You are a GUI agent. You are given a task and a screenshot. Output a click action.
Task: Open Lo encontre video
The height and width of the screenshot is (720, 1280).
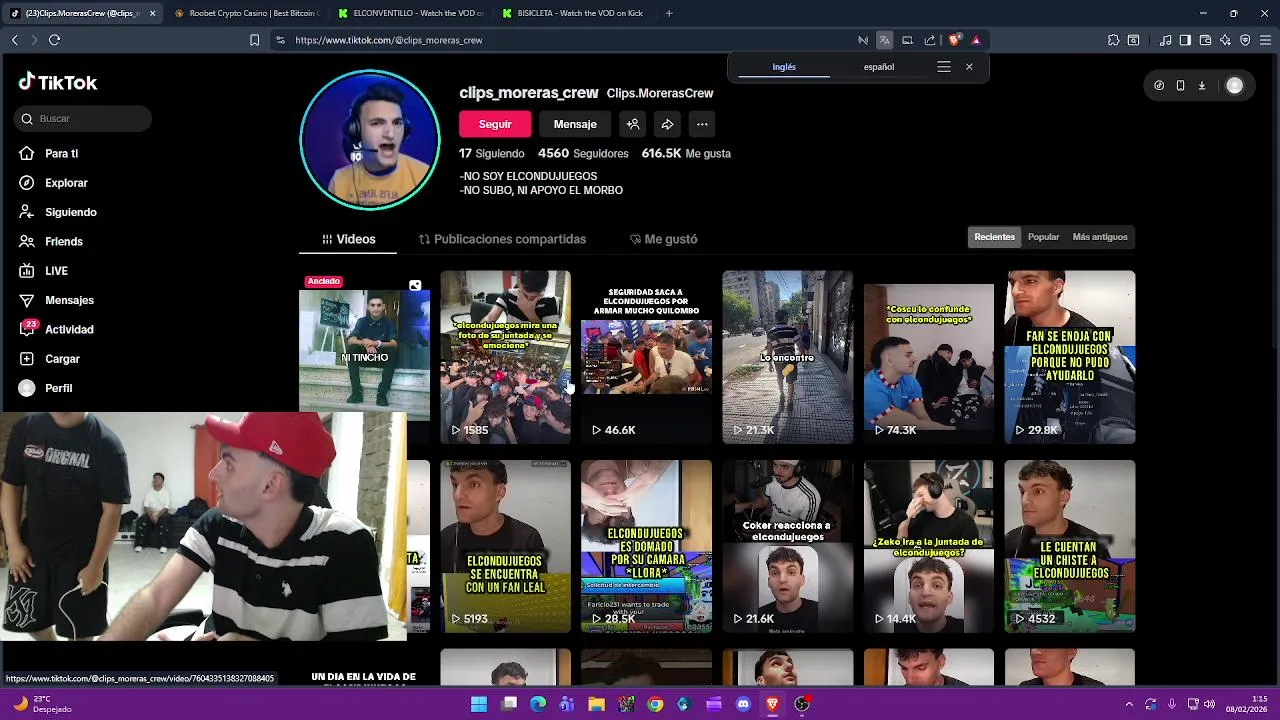pyautogui.click(x=787, y=357)
